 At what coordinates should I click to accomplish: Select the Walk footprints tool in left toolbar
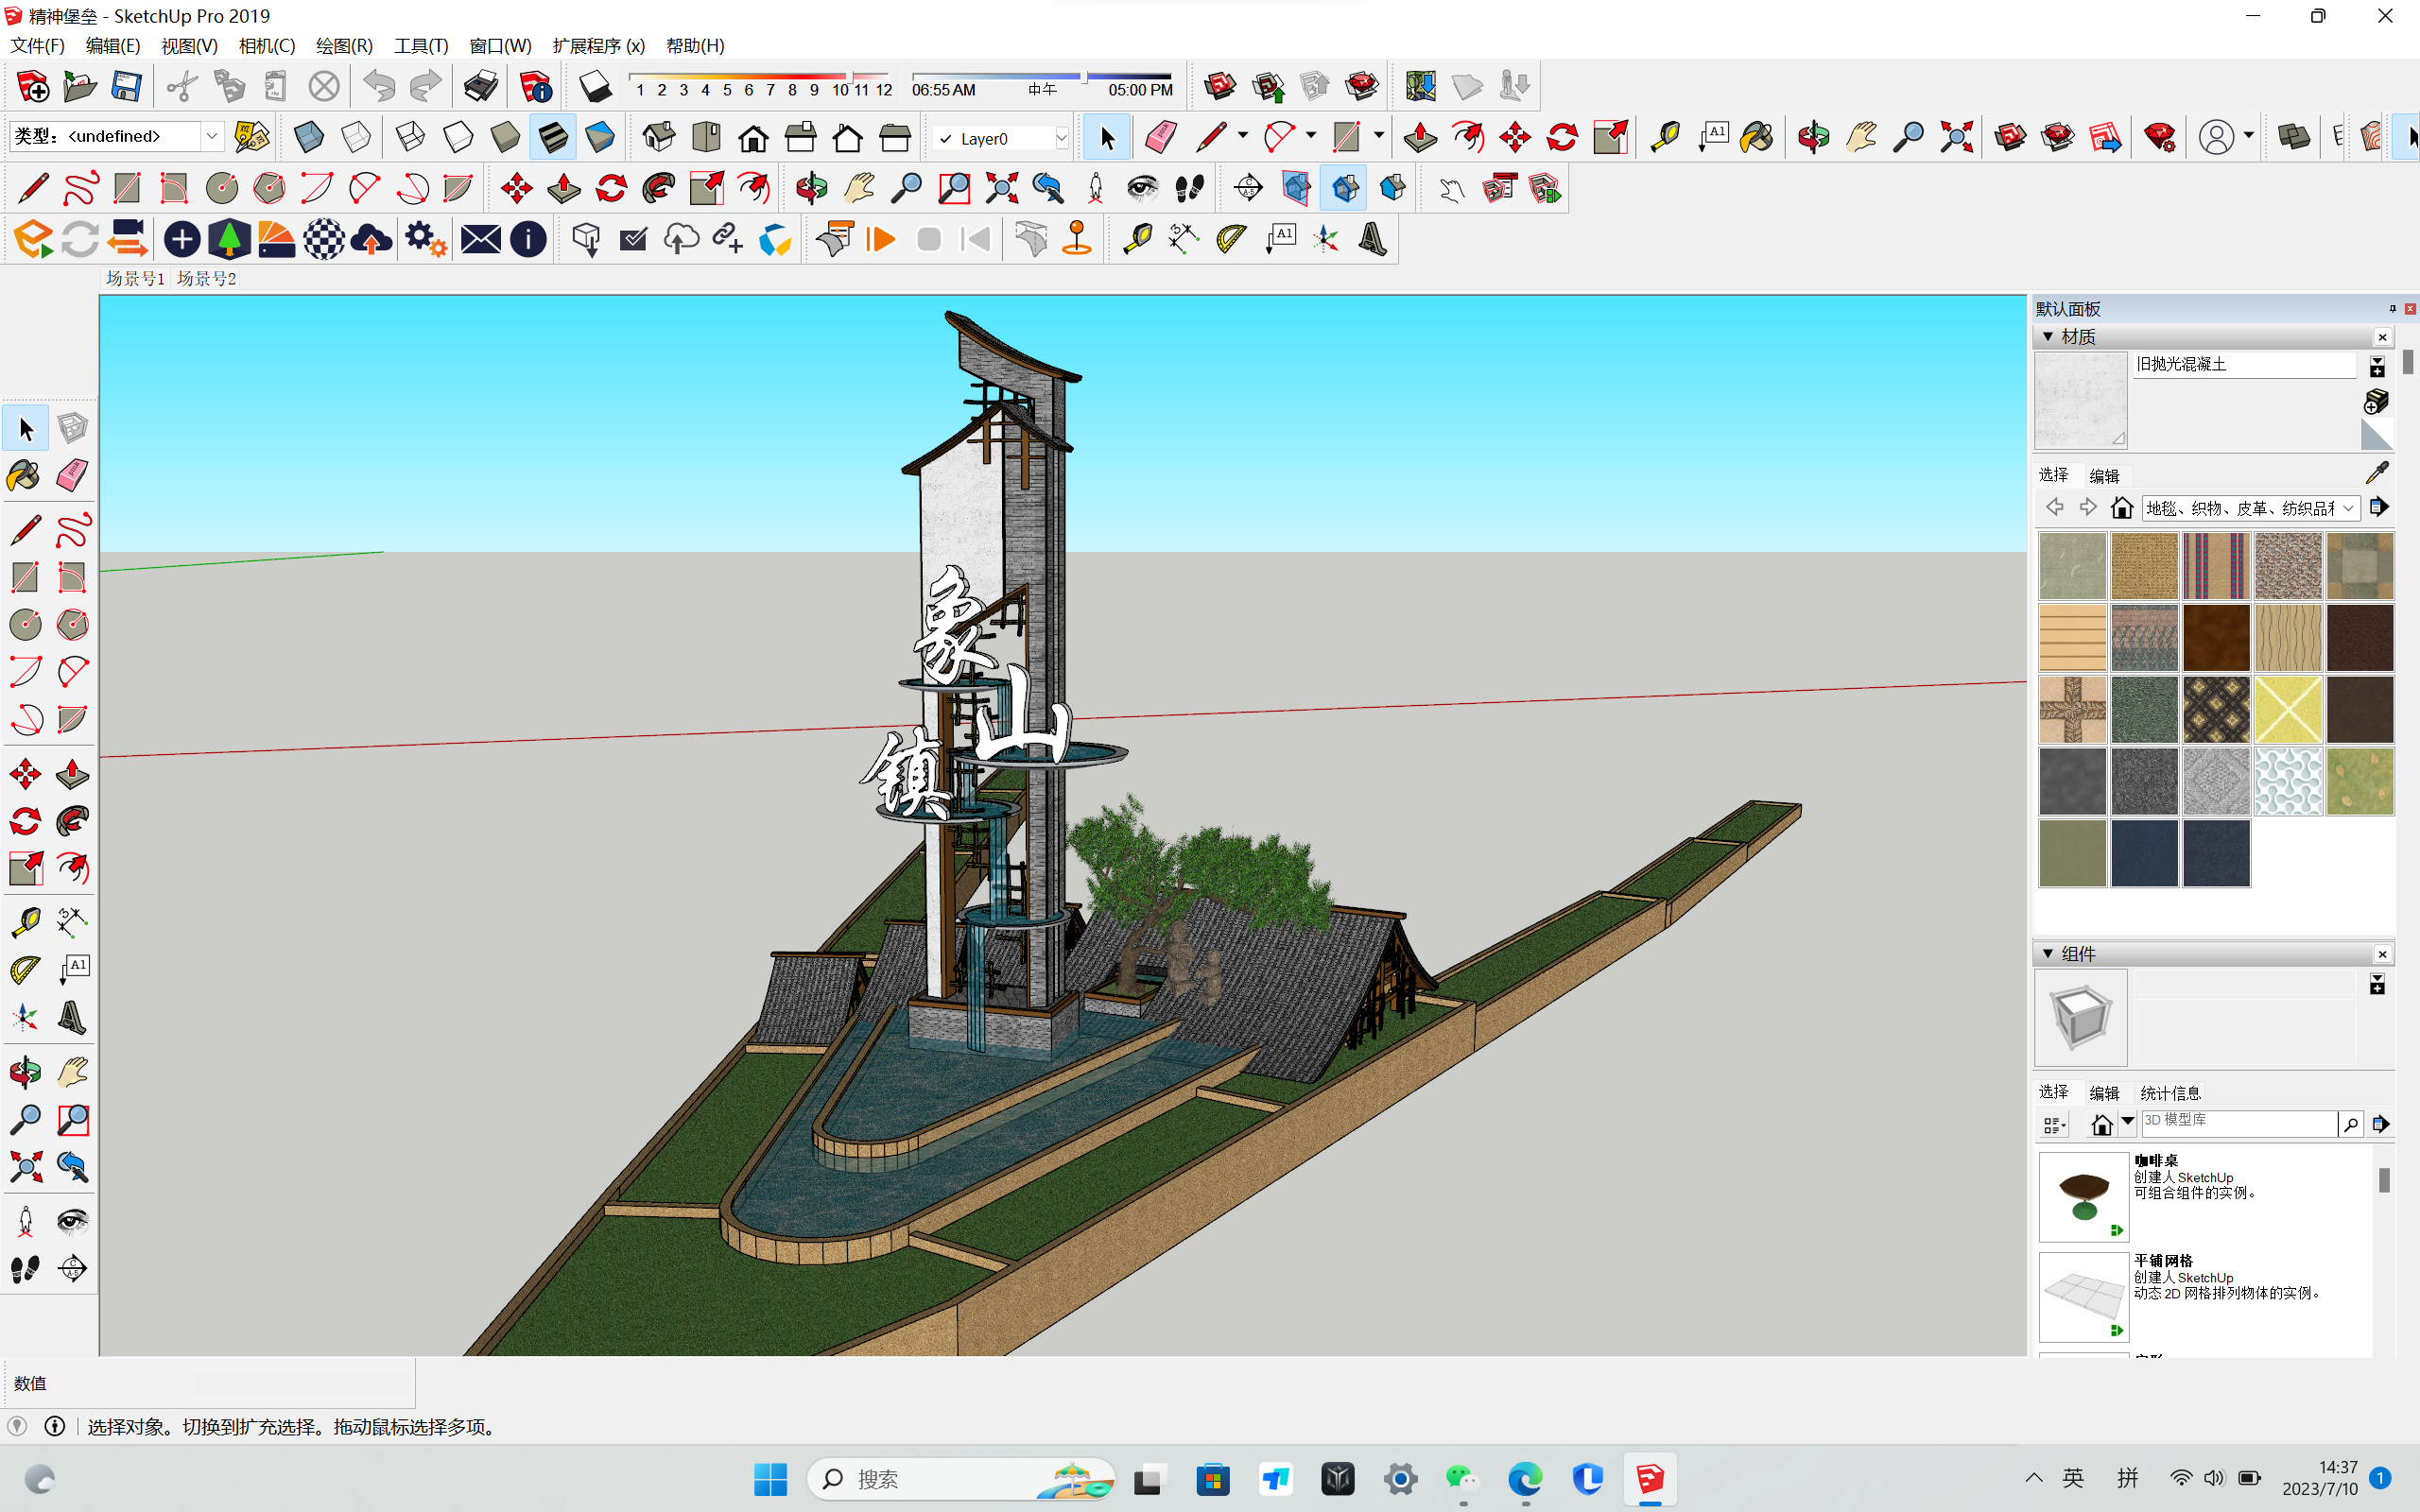pos(24,1269)
